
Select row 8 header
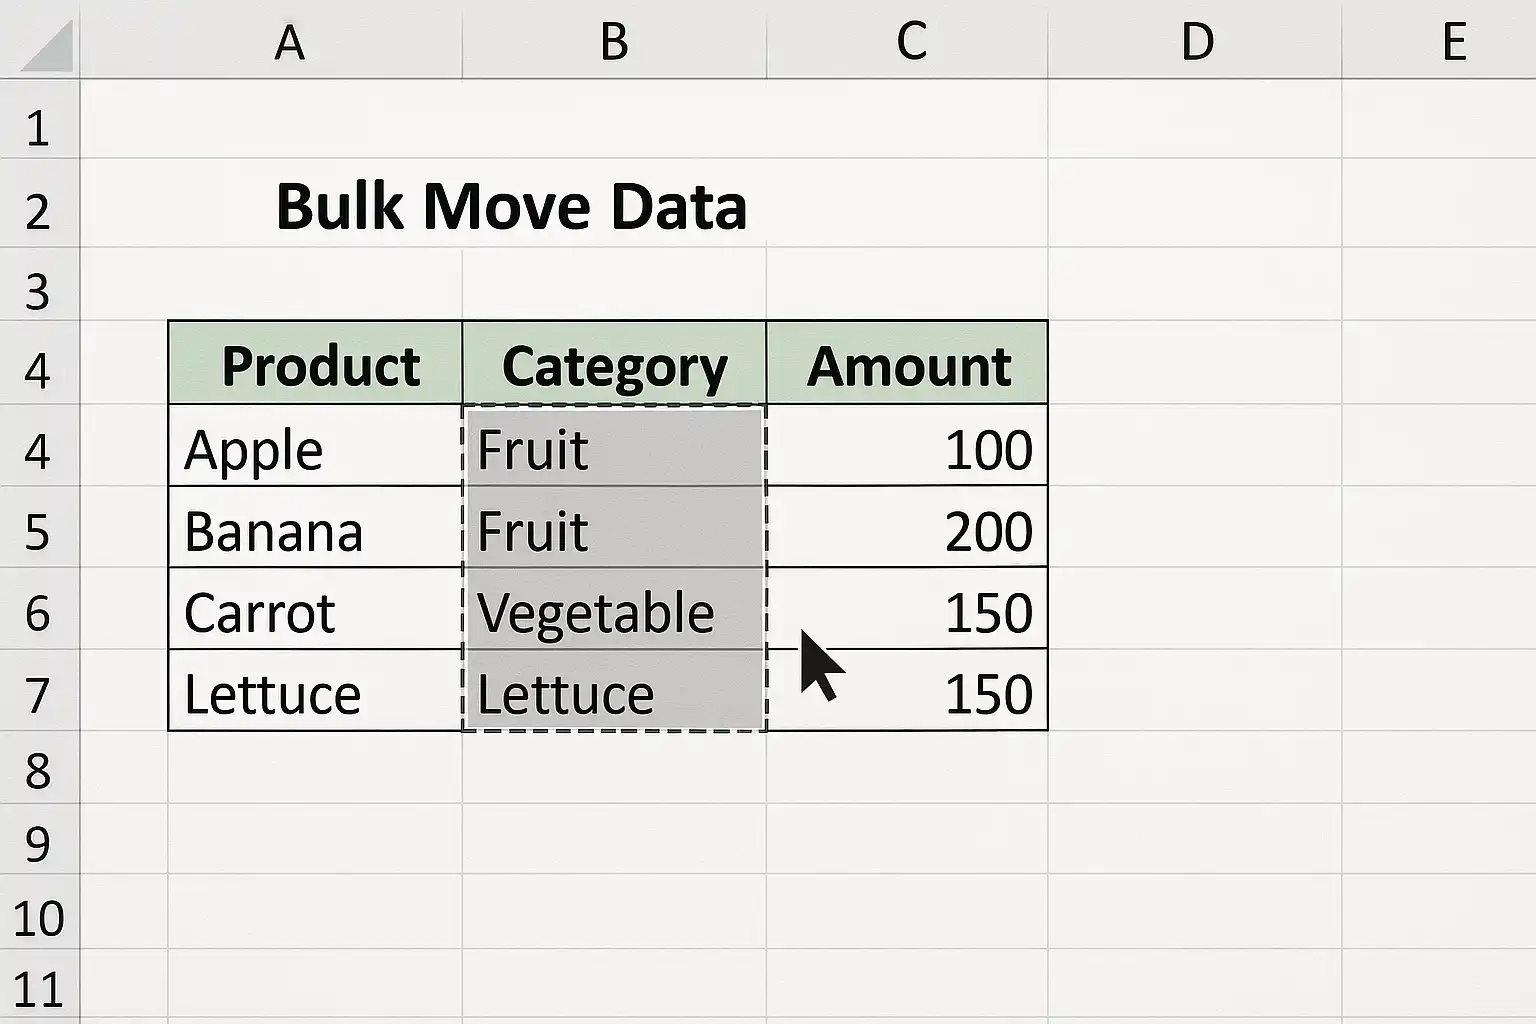point(40,768)
